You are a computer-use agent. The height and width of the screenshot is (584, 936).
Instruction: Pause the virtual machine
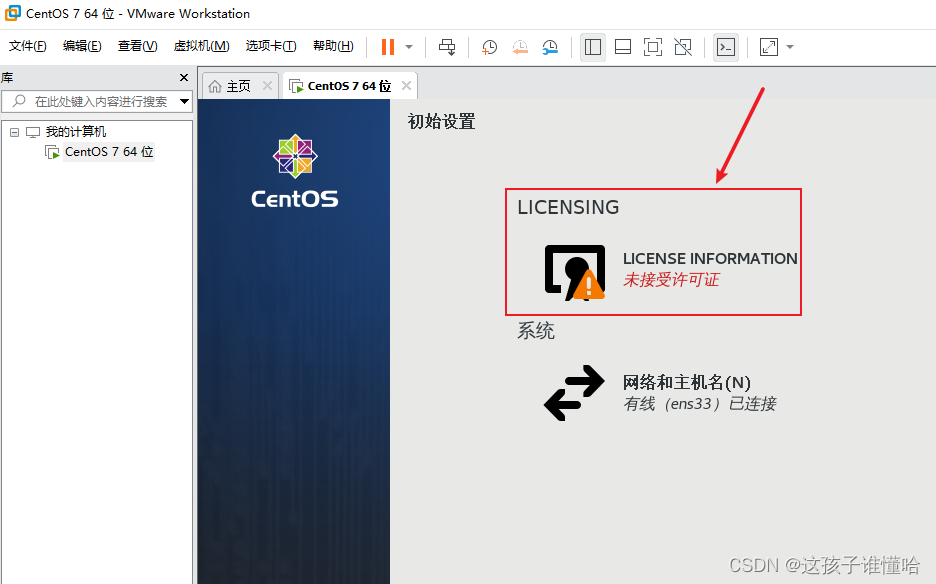tap(388, 47)
